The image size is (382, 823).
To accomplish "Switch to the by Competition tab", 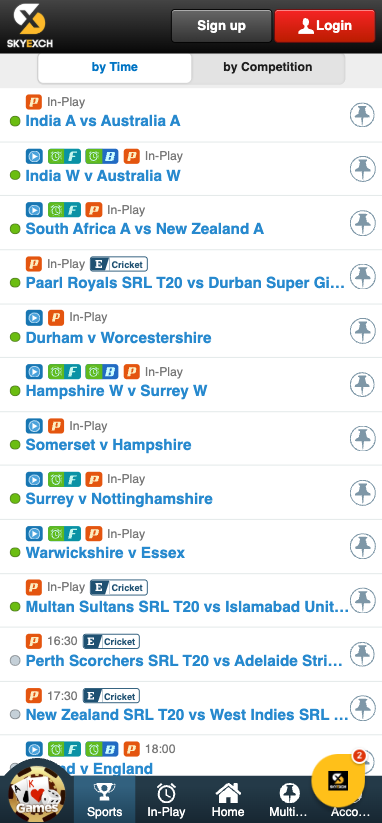I will (x=268, y=67).
